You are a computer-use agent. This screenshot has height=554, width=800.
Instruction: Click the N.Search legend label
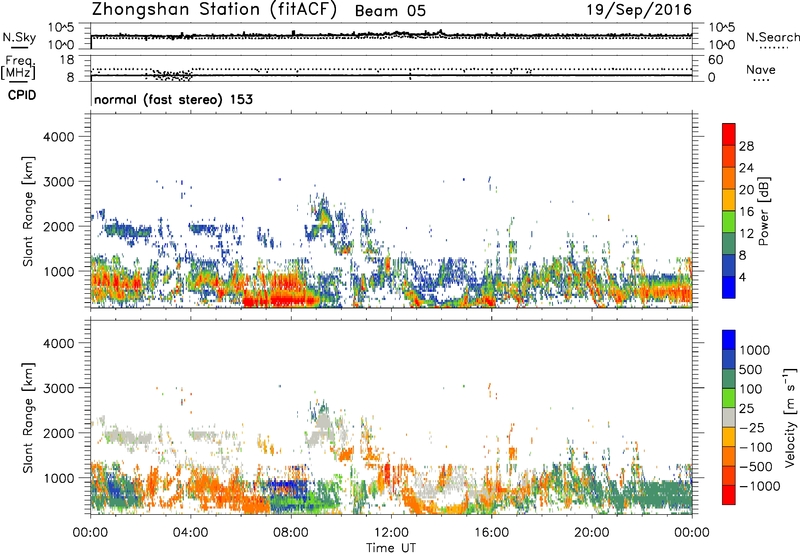(772, 37)
